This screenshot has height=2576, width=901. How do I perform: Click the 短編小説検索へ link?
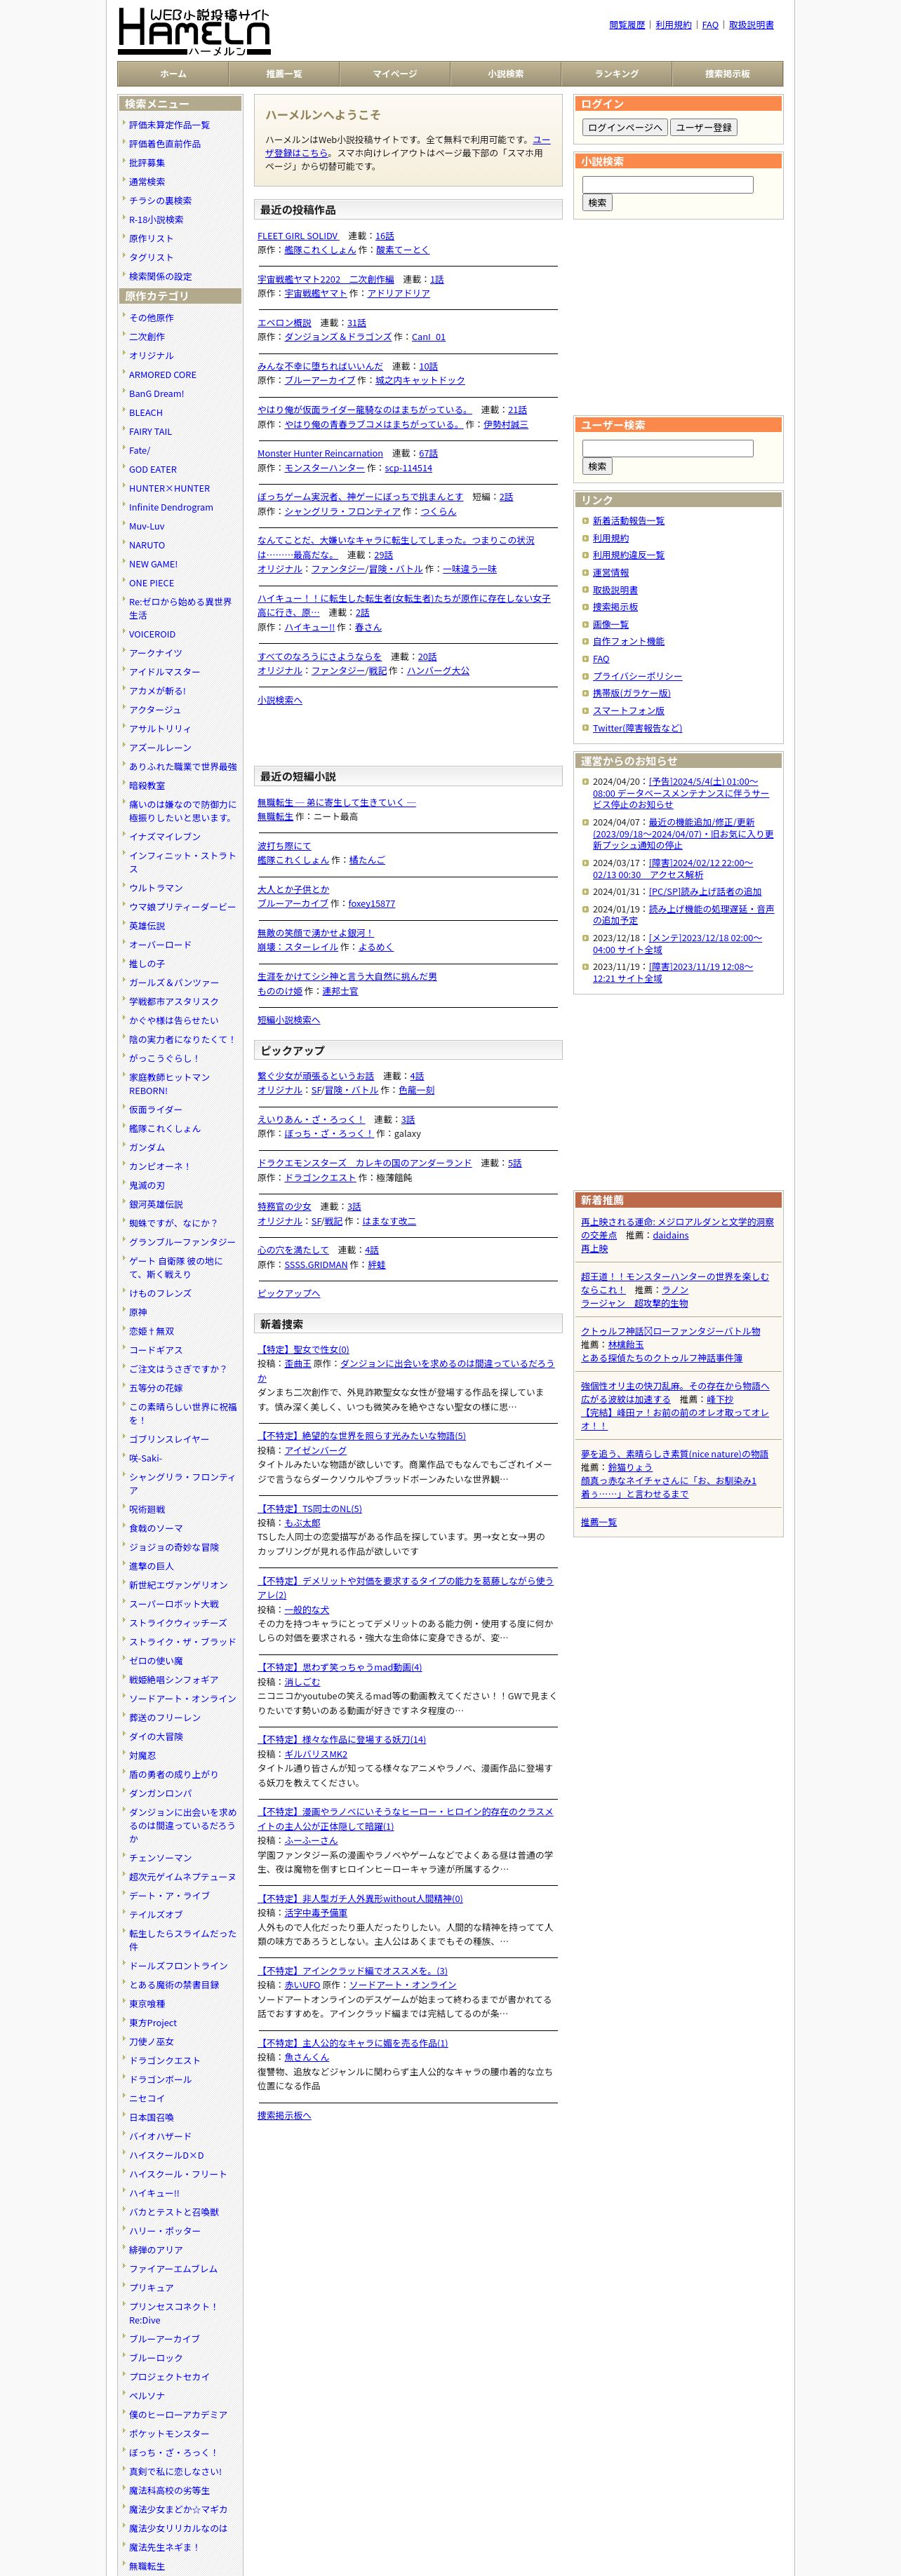(x=289, y=1020)
